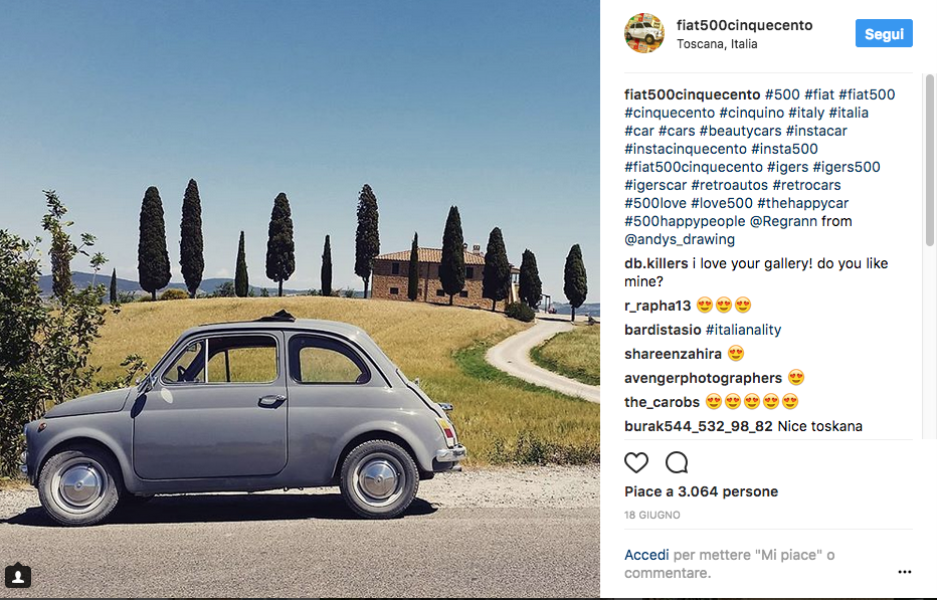
Task: Click Accedi to log in
Action: pyautogui.click(x=646, y=555)
